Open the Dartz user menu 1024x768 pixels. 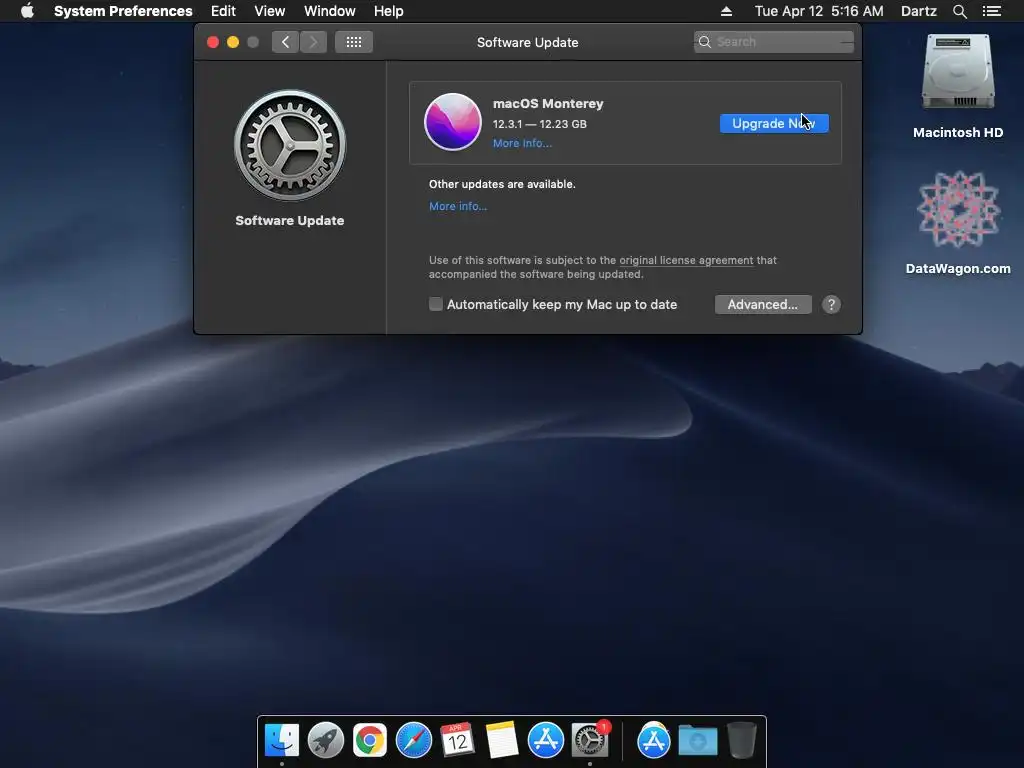coord(918,11)
